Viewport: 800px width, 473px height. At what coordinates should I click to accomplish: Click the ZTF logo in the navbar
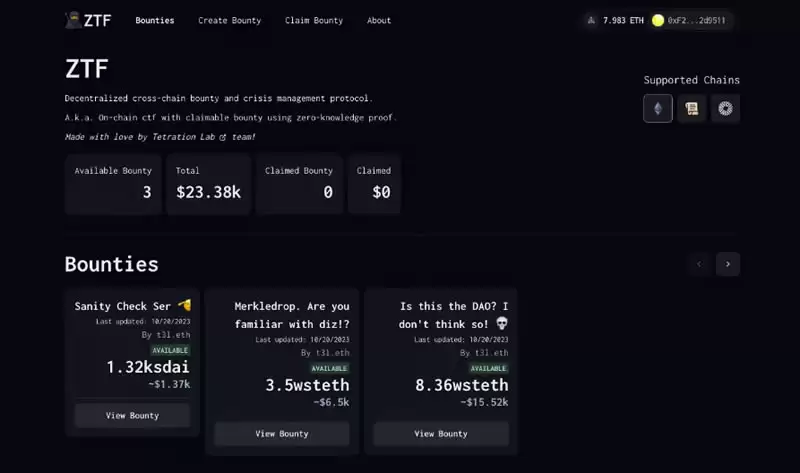88,20
